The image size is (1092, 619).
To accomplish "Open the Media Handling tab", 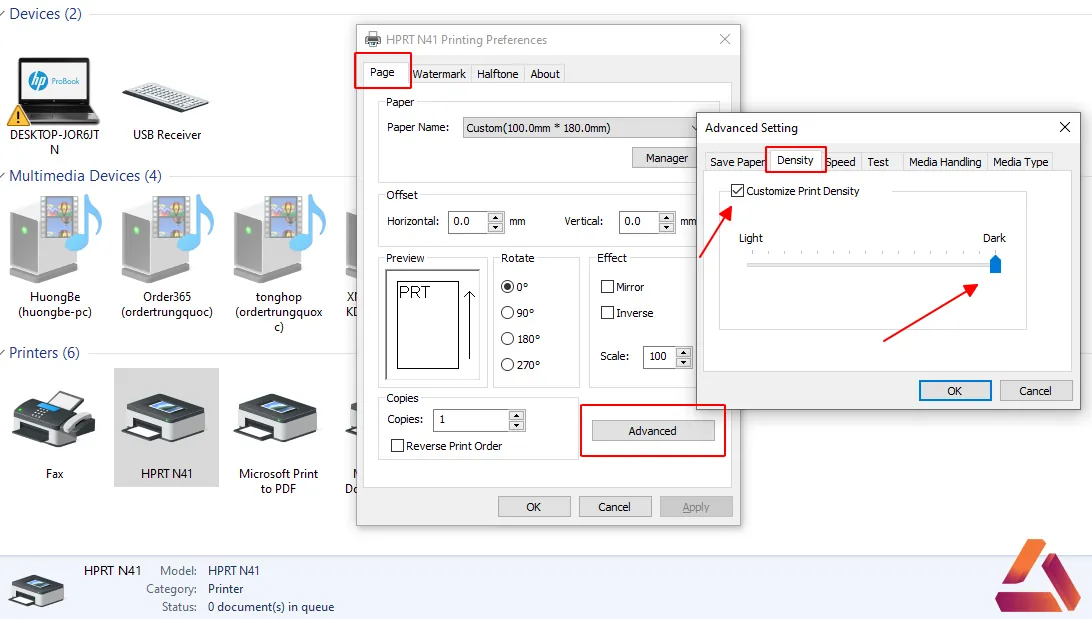I will tap(945, 162).
